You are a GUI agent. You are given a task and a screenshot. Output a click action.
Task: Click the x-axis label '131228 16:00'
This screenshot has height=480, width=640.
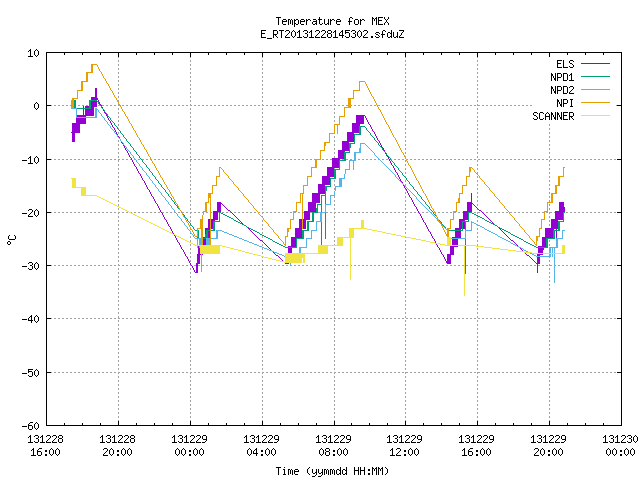click(x=45, y=446)
